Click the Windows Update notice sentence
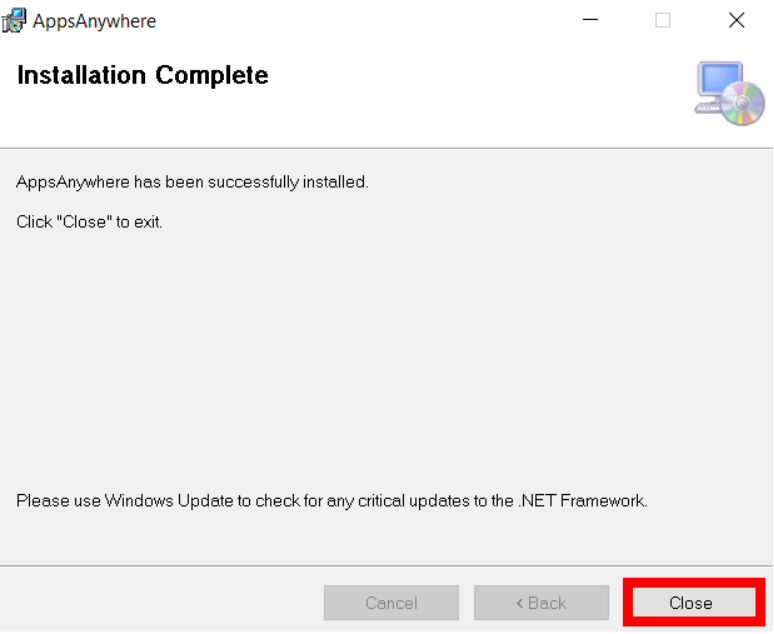774x634 pixels. pyautogui.click(x=332, y=501)
